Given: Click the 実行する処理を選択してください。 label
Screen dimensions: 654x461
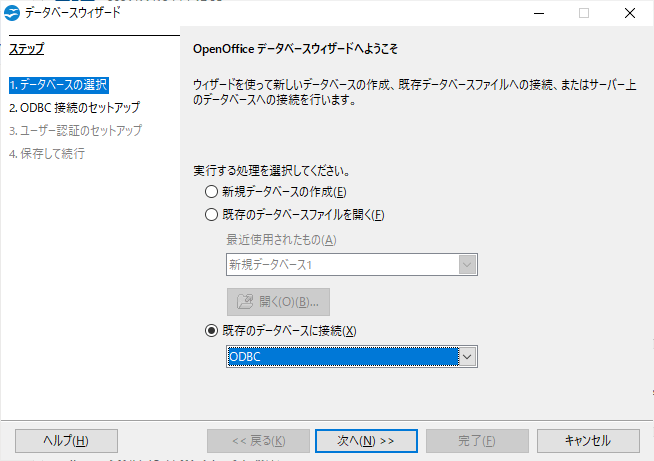Looking at the screenshot, I should (272, 171).
